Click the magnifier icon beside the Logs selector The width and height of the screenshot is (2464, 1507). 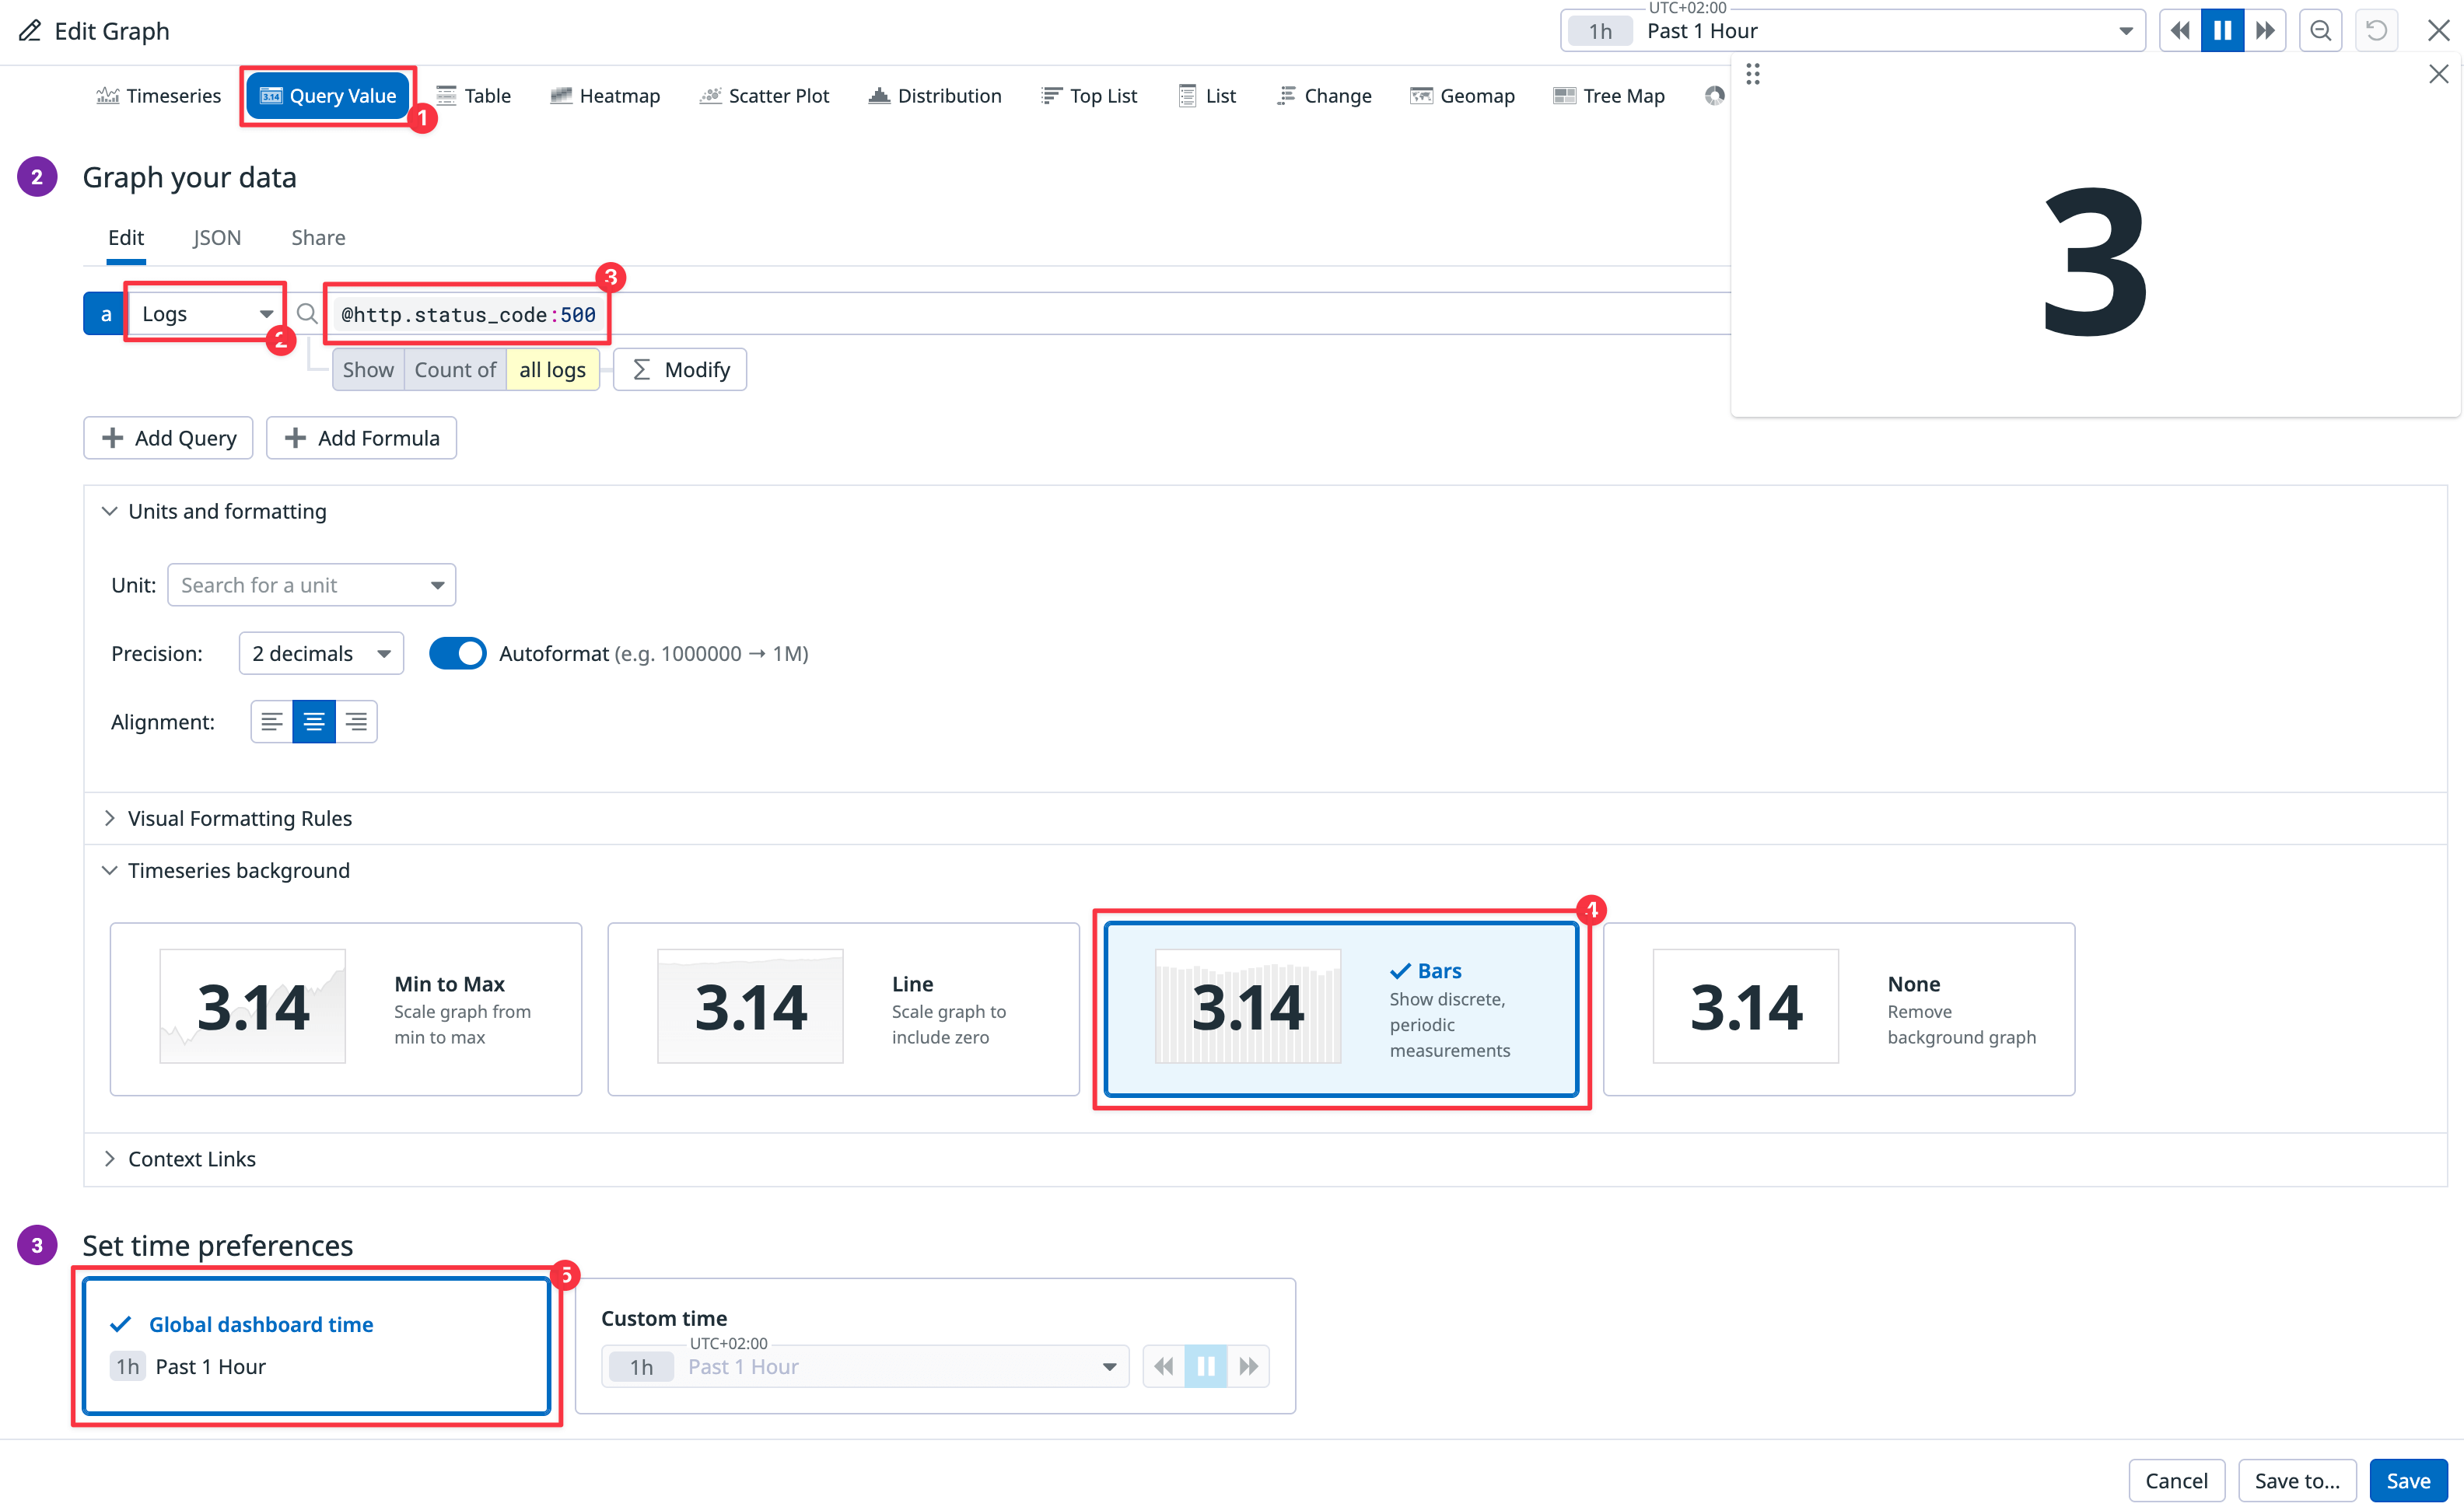[x=308, y=313]
